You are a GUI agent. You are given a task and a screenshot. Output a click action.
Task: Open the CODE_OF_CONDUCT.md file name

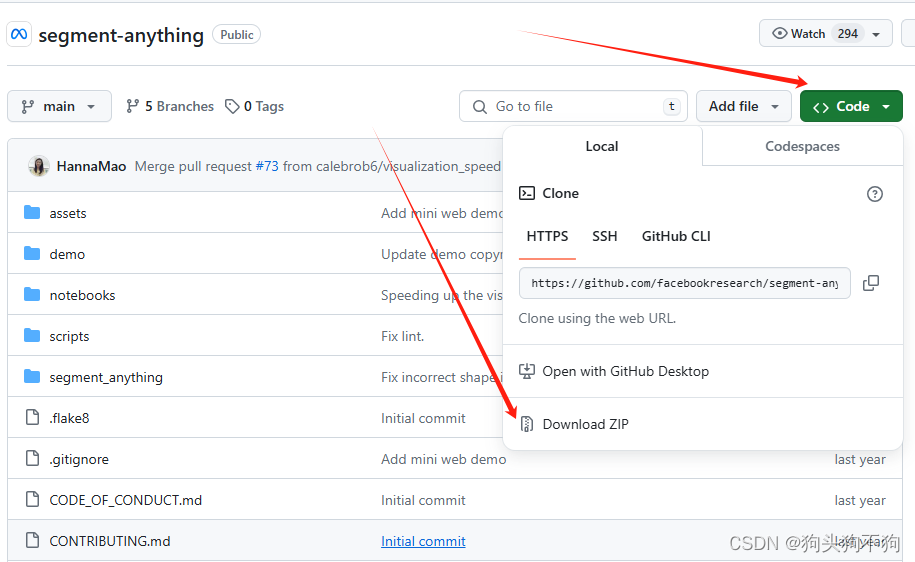tap(125, 500)
